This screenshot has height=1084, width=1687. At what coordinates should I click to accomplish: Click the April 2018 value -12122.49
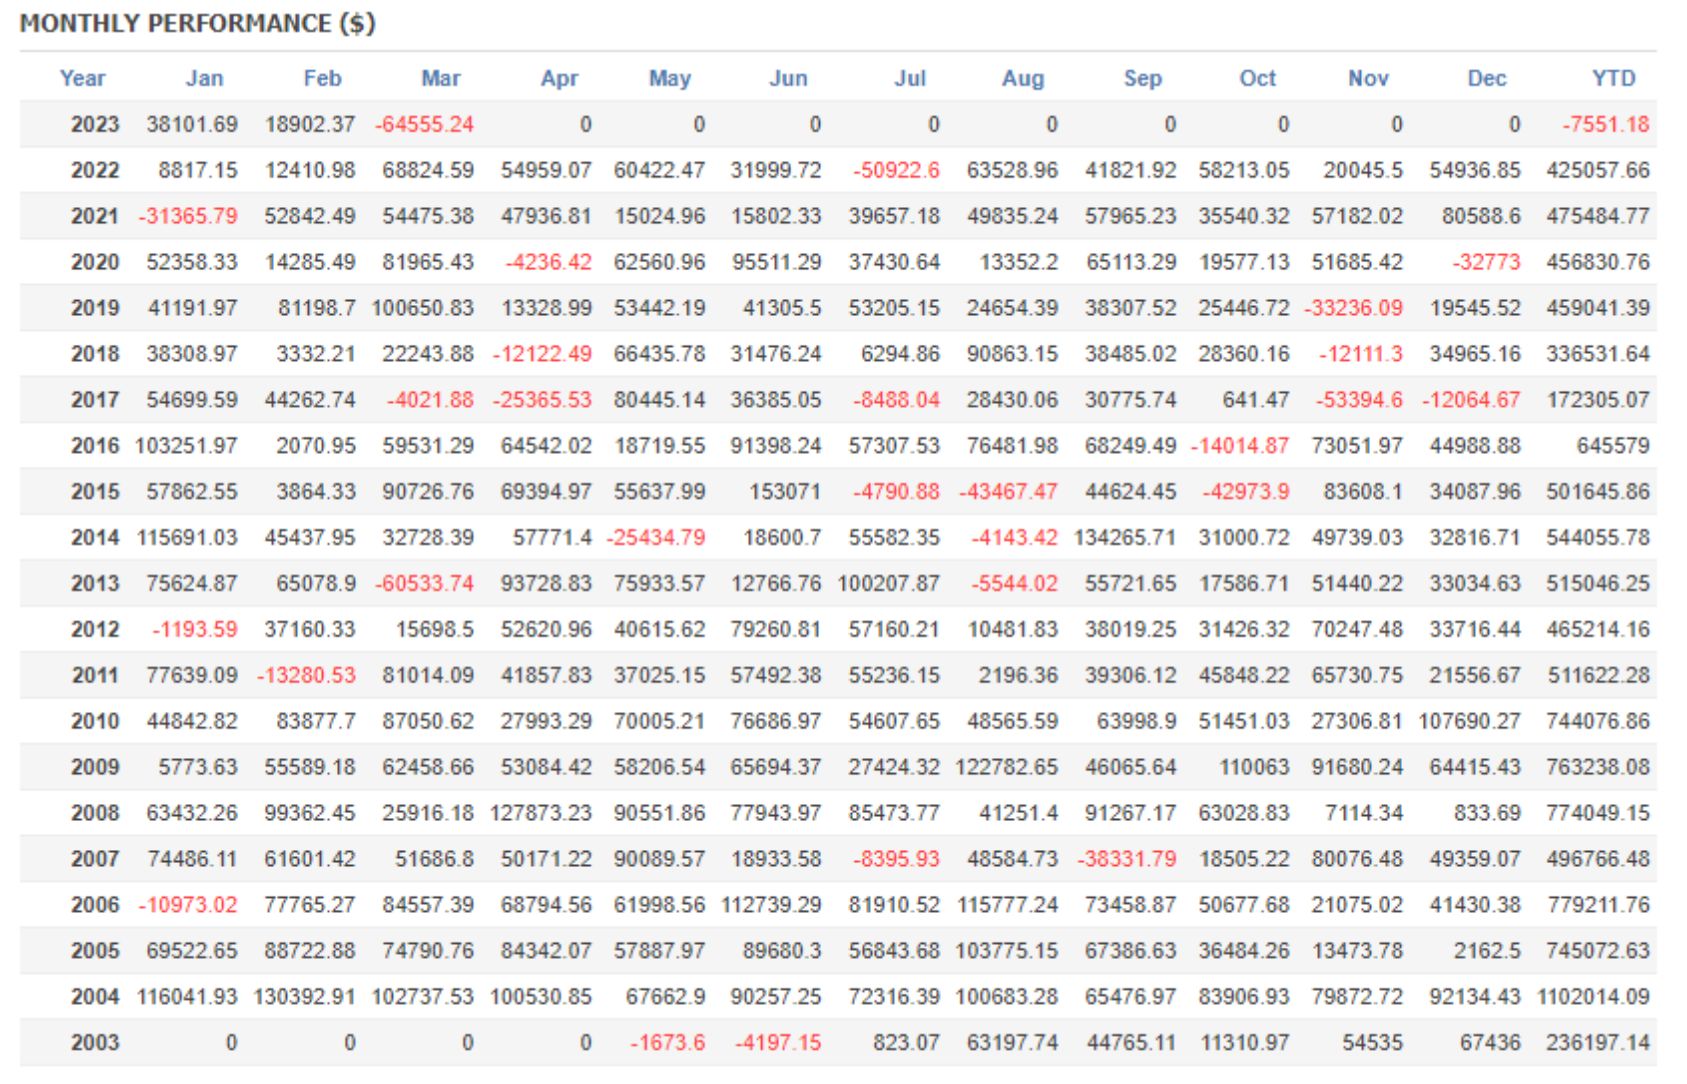(542, 354)
